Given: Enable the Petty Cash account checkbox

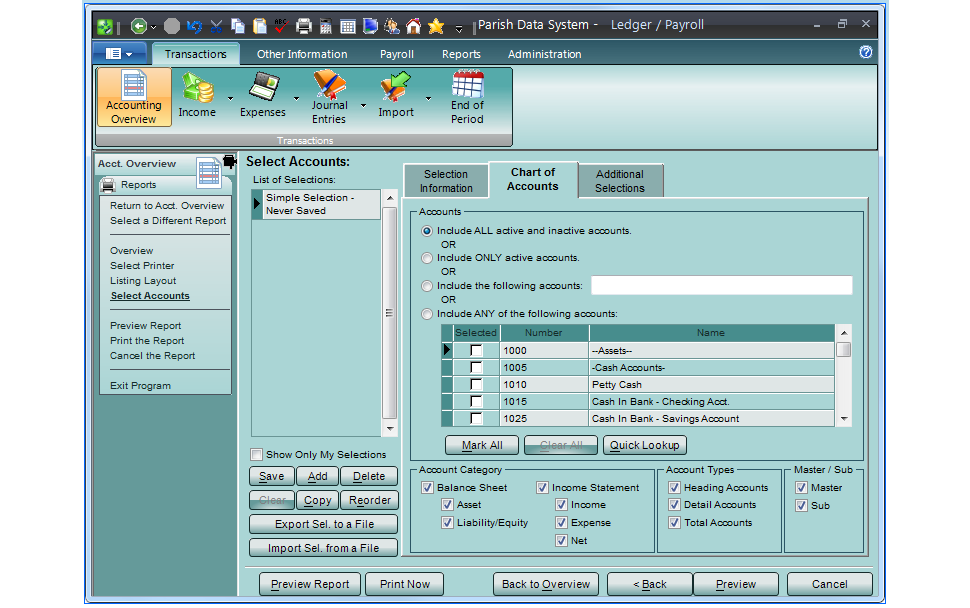Looking at the screenshot, I should (475, 384).
